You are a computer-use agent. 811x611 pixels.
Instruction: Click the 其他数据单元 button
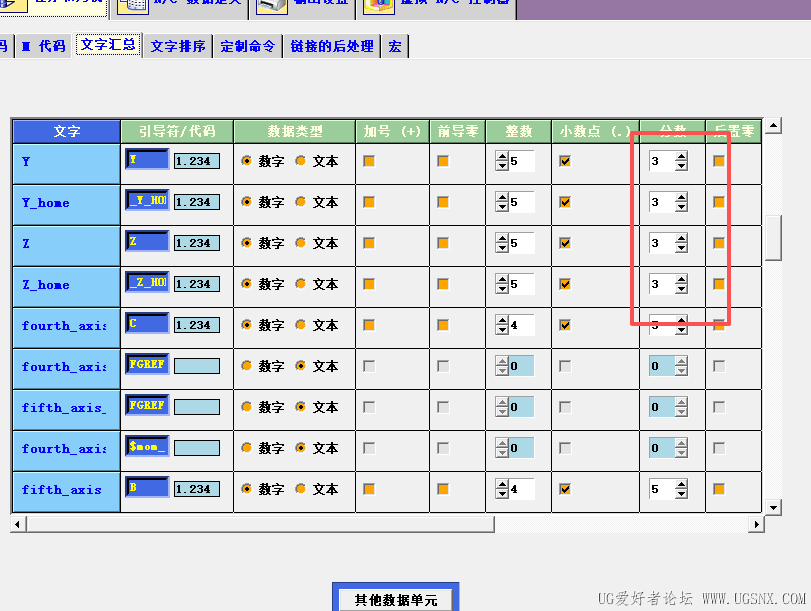[396, 599]
